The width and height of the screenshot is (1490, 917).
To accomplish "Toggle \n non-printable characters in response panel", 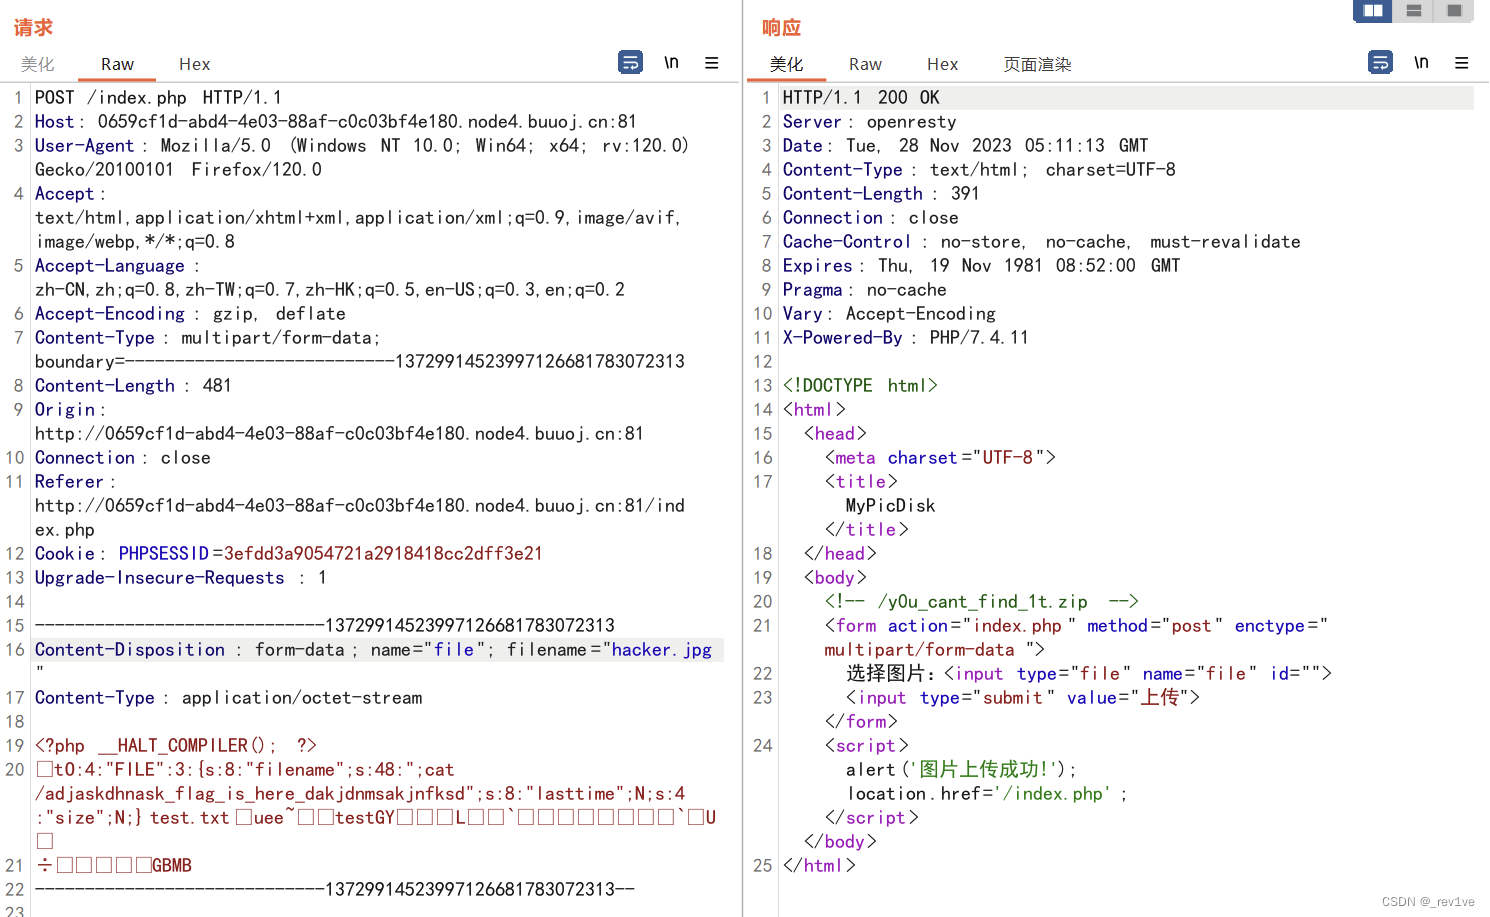I will [x=1421, y=62].
